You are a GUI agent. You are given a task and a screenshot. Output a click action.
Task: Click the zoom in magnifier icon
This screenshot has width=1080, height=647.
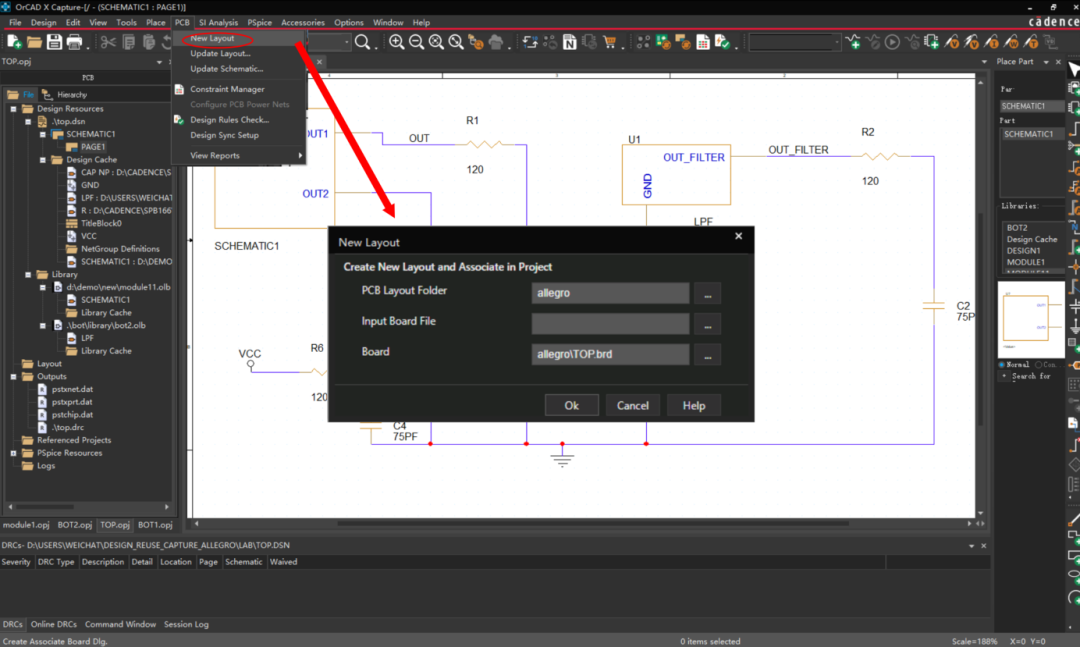pyautogui.click(x=397, y=42)
